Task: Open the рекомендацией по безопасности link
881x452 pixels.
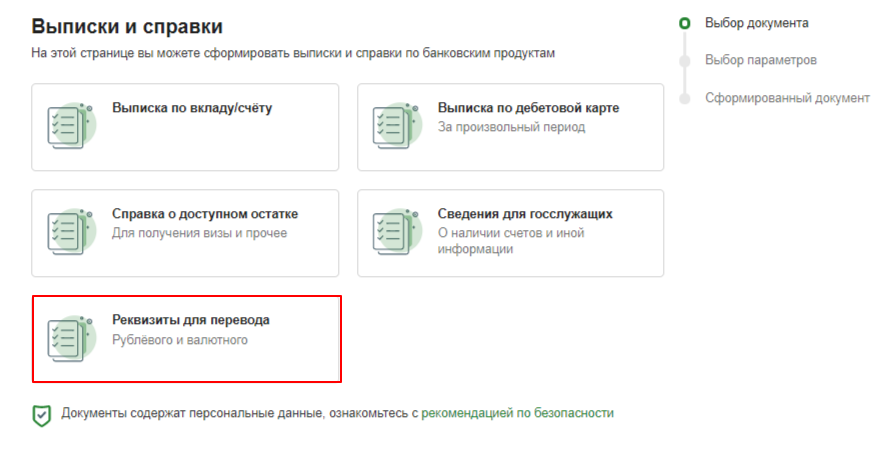Action: coord(517,412)
